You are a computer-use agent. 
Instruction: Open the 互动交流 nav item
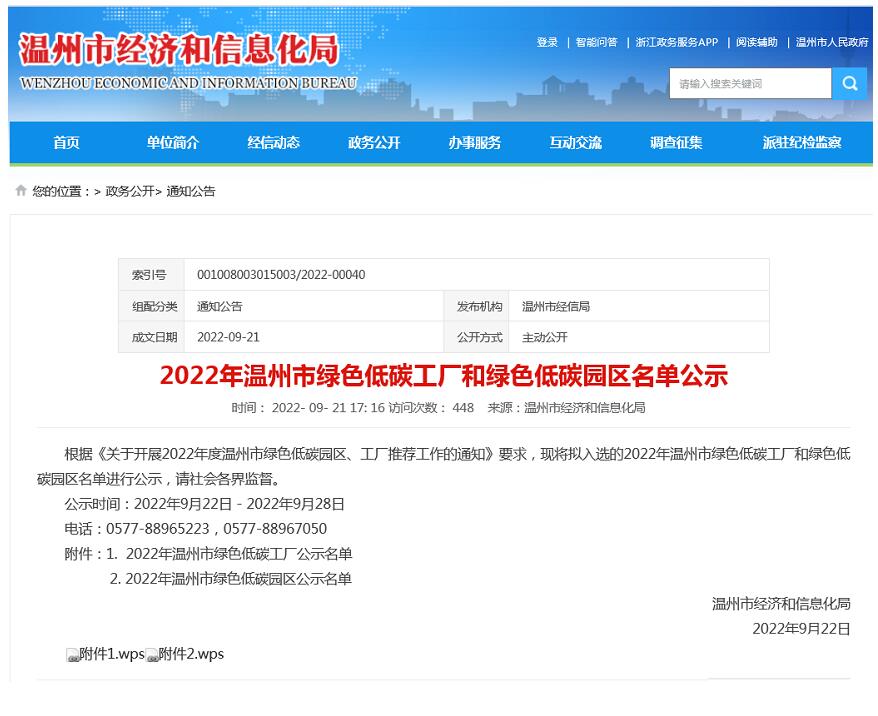click(575, 143)
